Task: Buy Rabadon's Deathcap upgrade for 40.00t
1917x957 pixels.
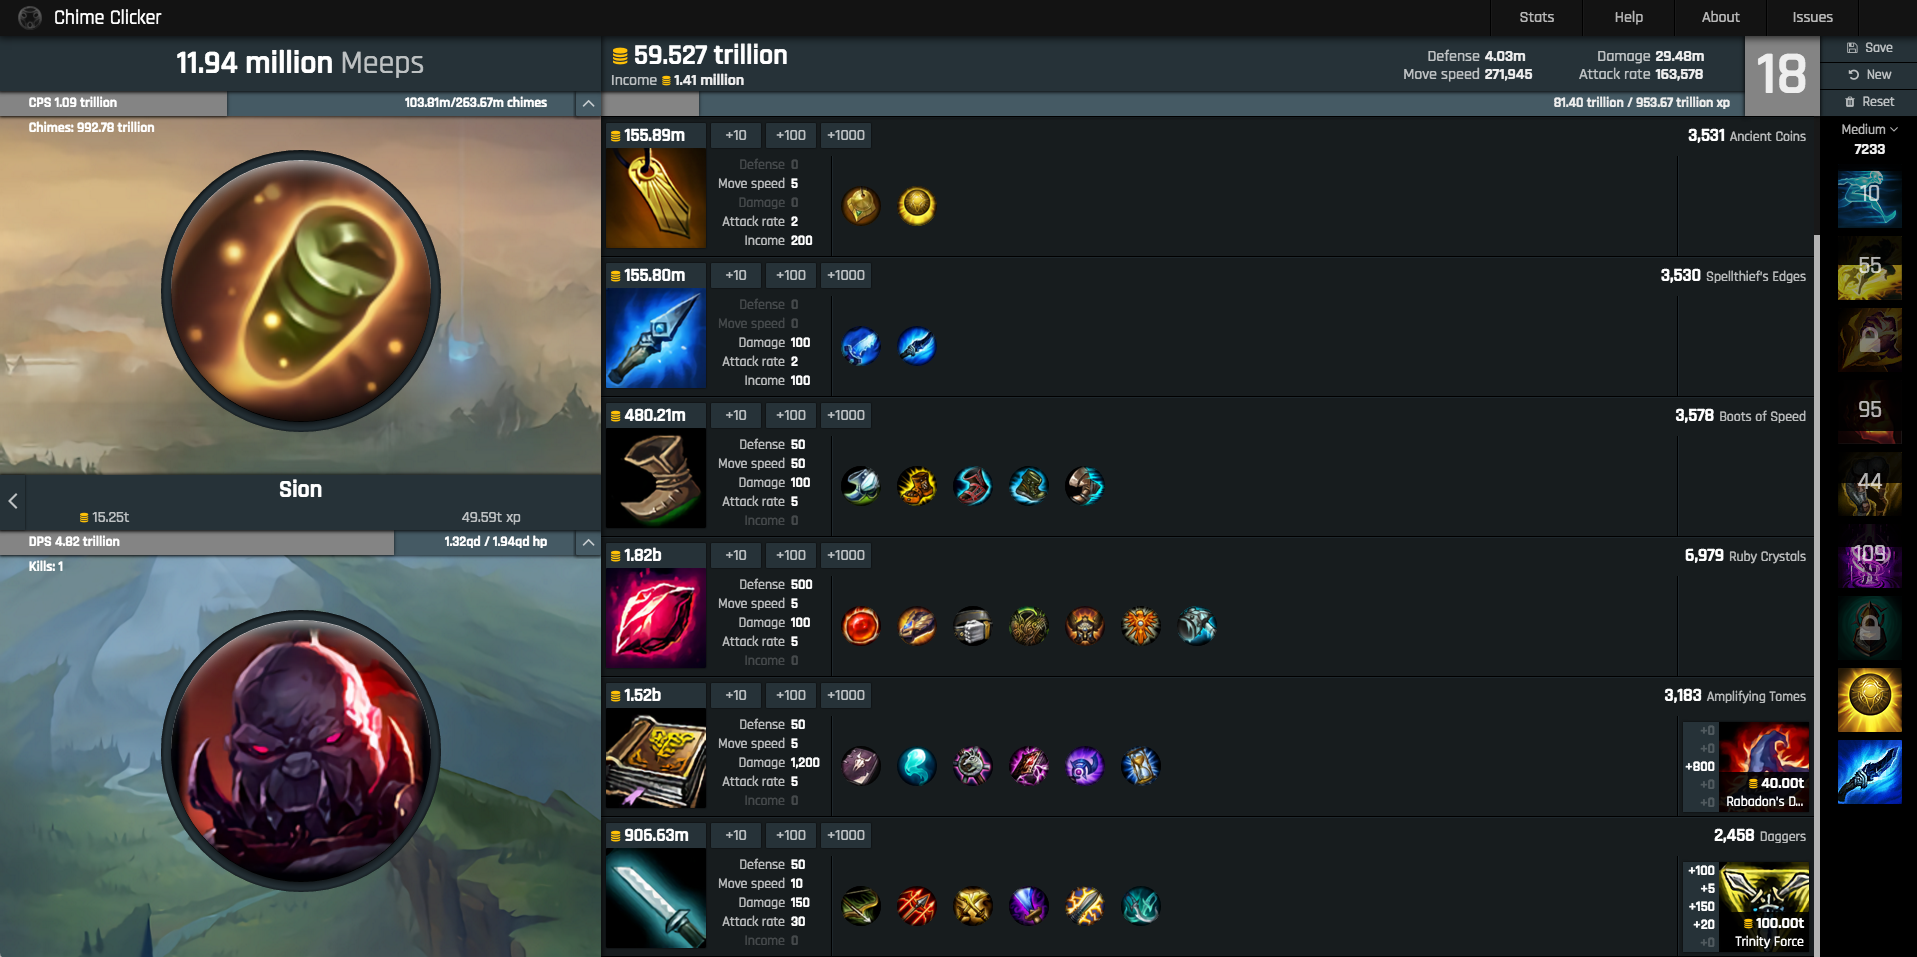Action: point(1765,766)
